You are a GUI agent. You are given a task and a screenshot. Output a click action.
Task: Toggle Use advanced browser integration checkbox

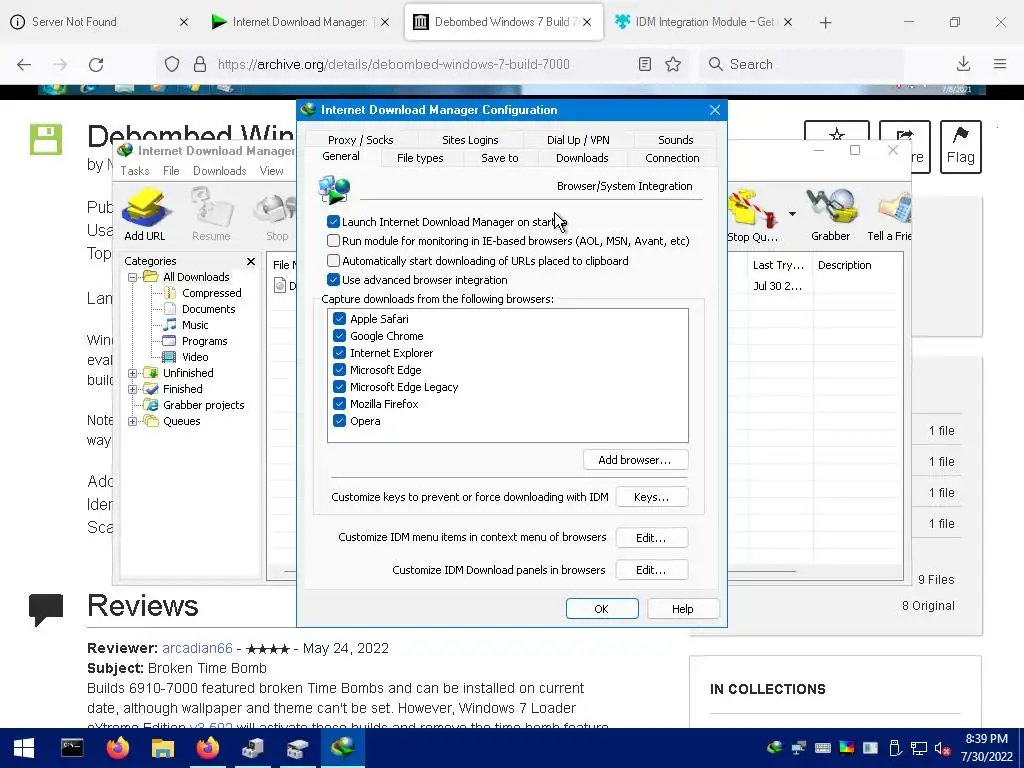[333, 280]
